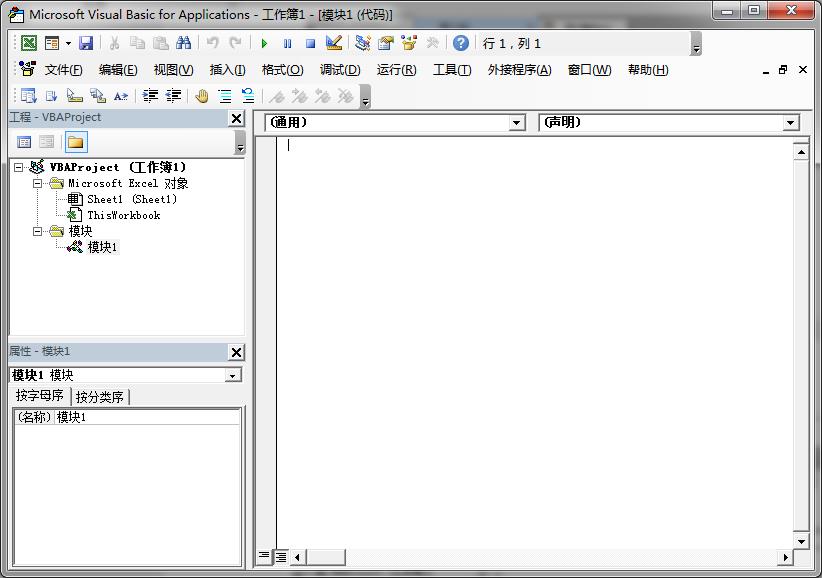Click the Parameter Info icon
This screenshot has height=578, width=822.
point(98,96)
